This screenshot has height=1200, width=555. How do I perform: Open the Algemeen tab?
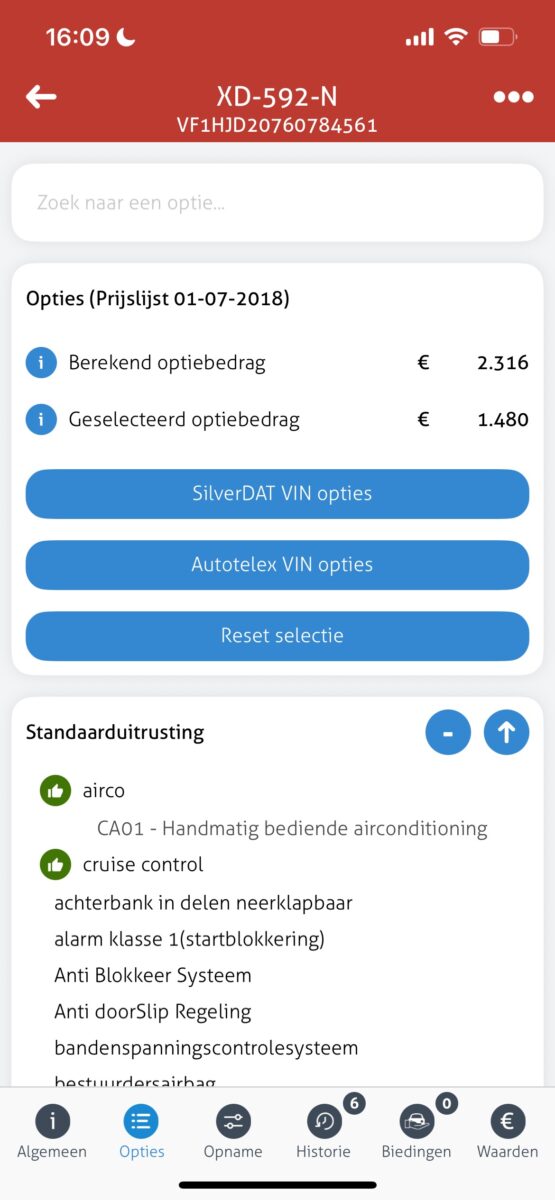(52, 1133)
